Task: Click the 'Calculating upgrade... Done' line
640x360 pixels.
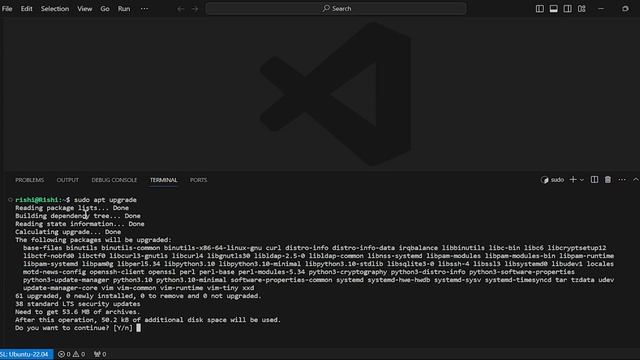Action: [x=68, y=232]
